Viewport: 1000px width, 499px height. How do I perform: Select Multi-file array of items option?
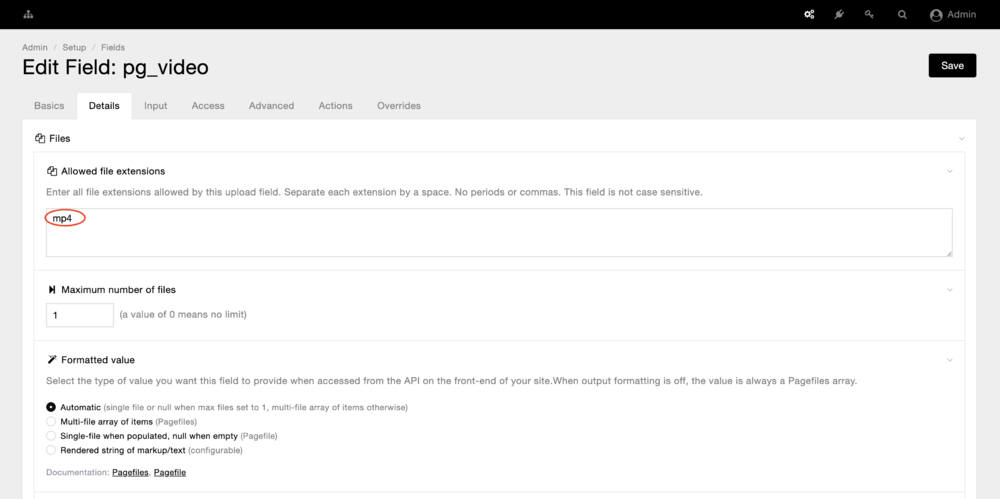click(x=51, y=422)
